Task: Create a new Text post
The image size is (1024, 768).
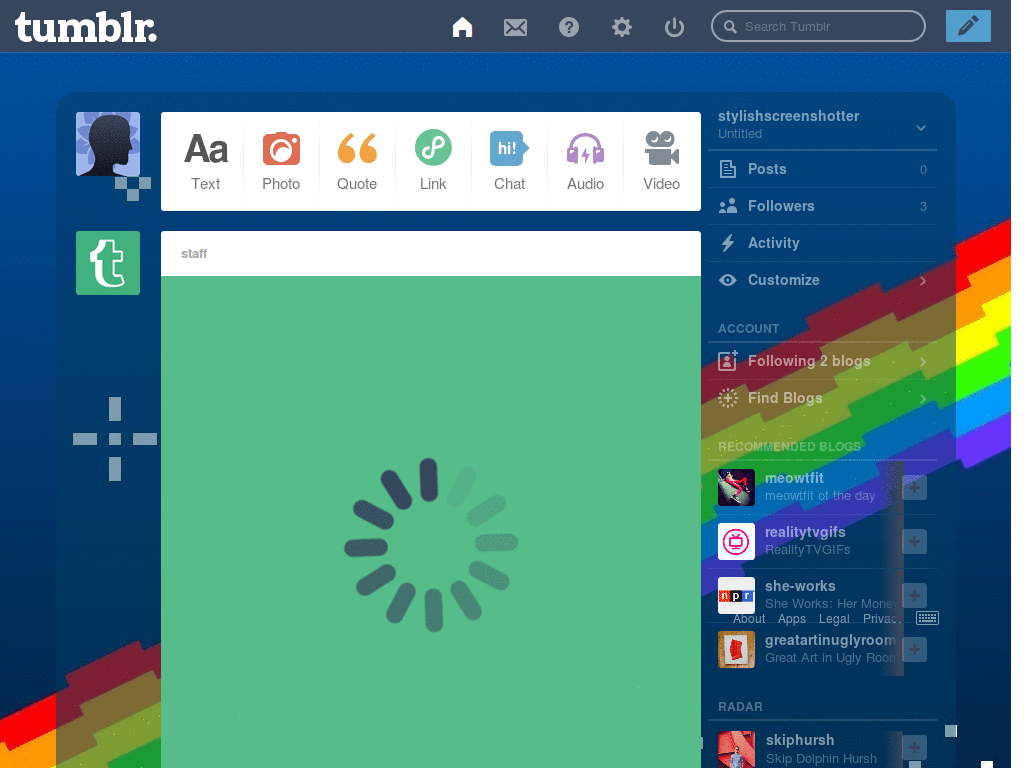Action: (x=206, y=161)
